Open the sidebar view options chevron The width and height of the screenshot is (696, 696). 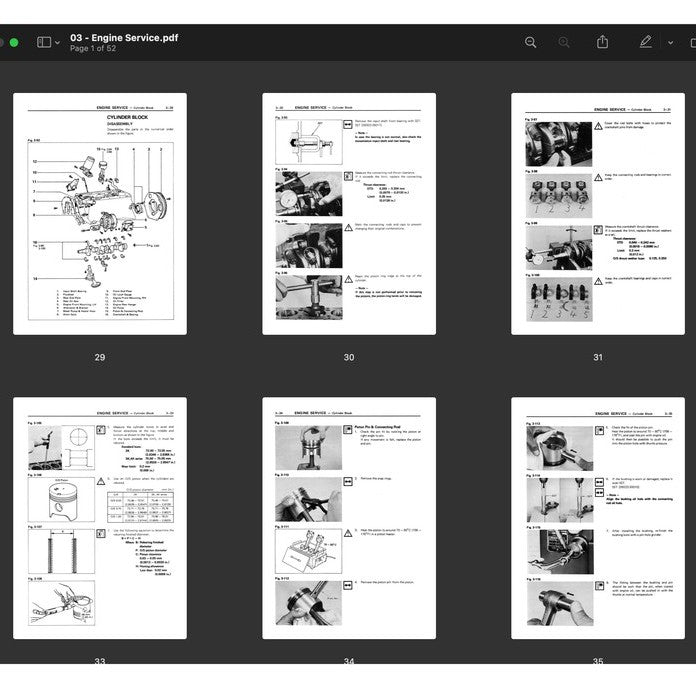57,43
